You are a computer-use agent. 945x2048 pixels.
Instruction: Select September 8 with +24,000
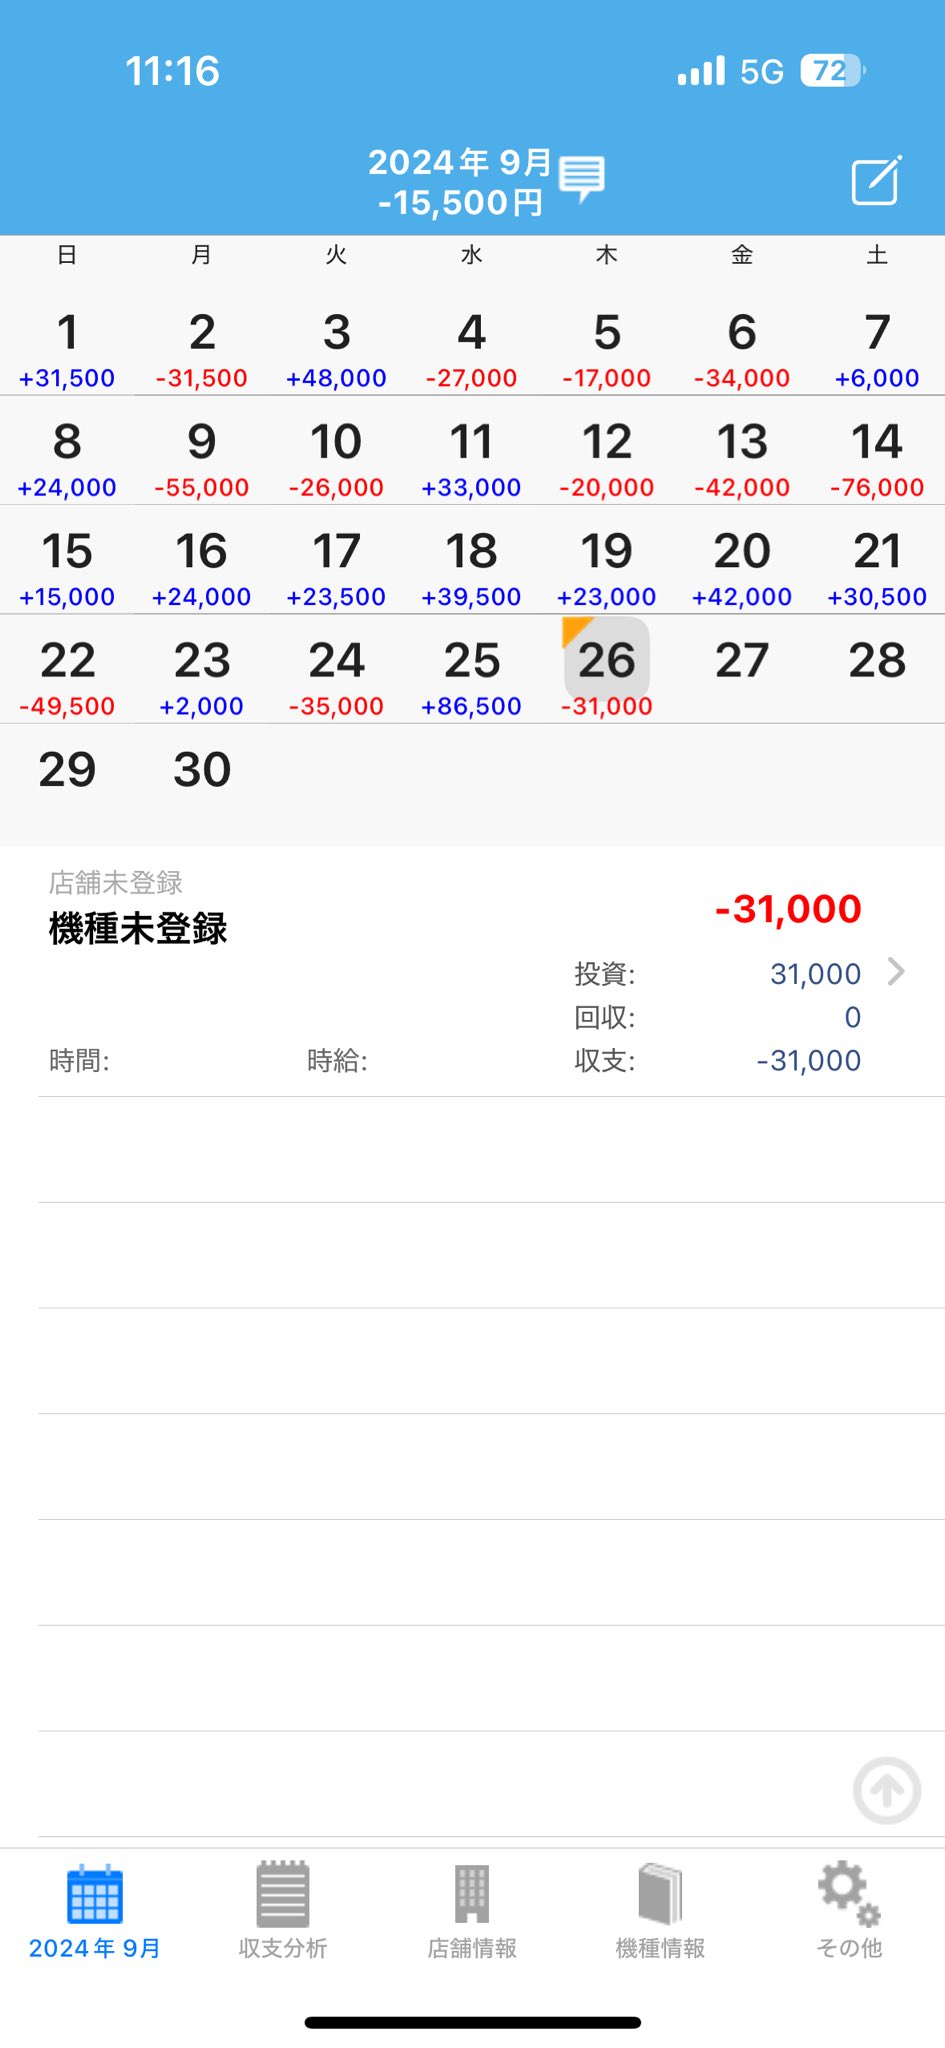point(67,457)
